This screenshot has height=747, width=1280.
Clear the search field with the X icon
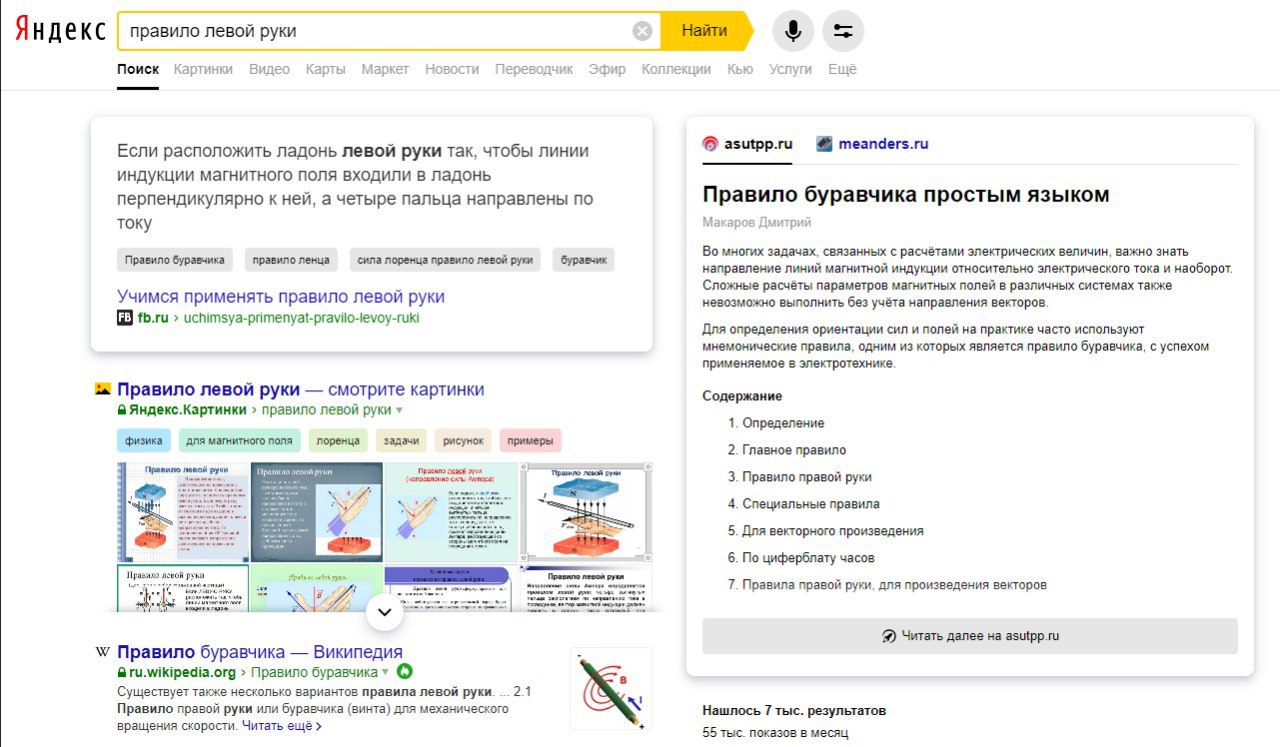643,31
